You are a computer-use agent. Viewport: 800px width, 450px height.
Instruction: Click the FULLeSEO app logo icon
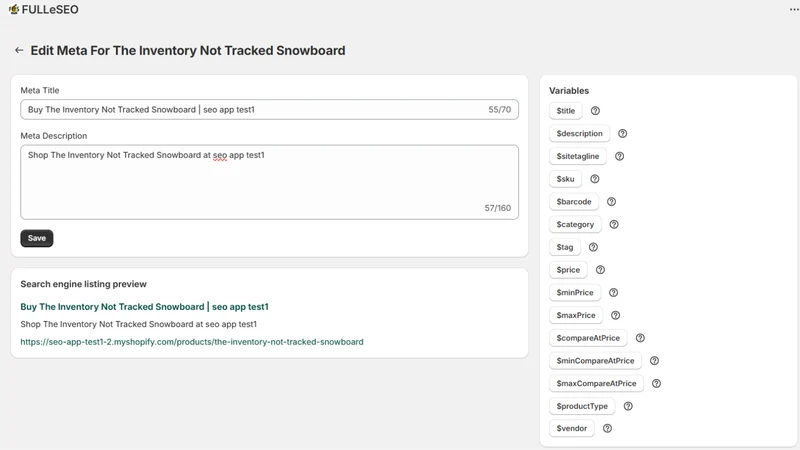click(x=14, y=9)
